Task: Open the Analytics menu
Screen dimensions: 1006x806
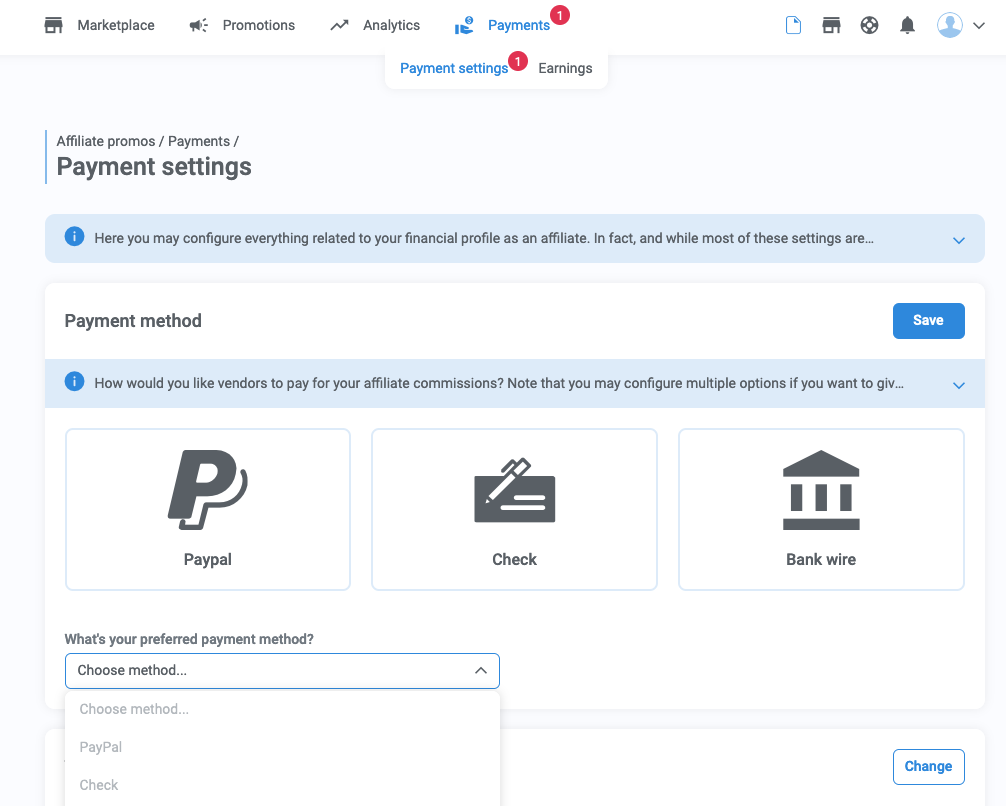Action: (x=375, y=26)
